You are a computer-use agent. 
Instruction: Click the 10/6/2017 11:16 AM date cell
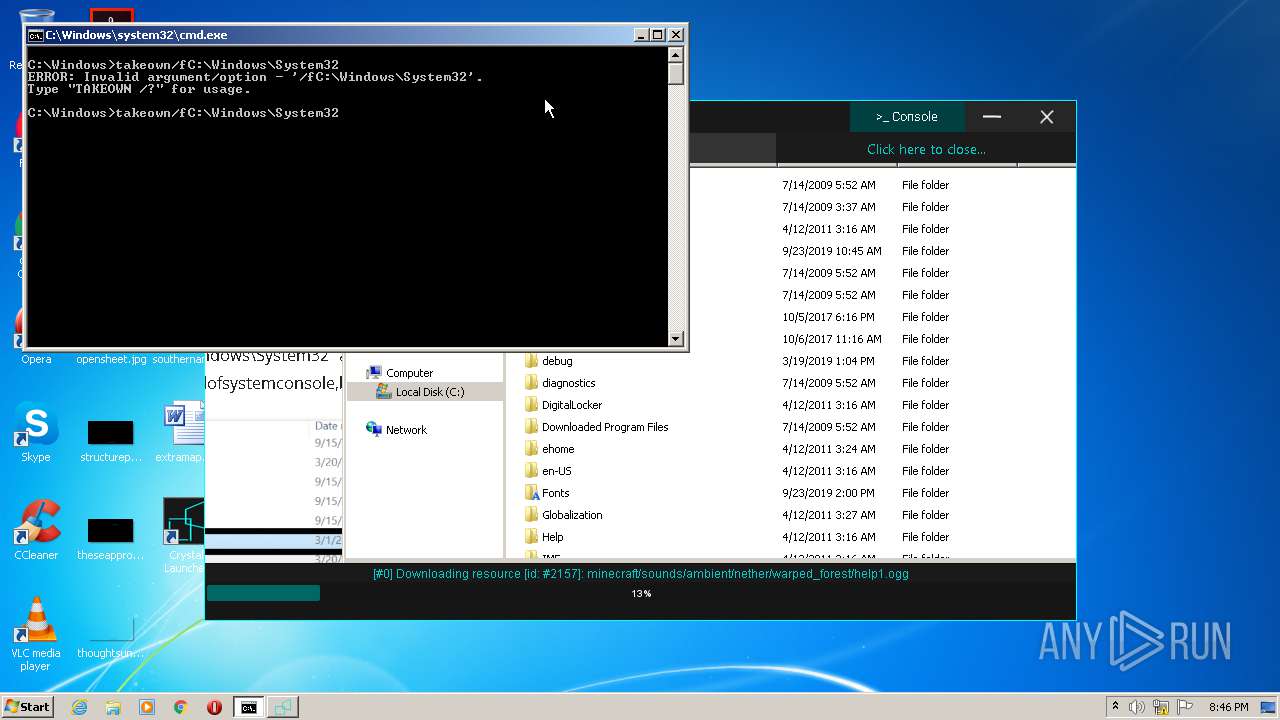point(831,339)
